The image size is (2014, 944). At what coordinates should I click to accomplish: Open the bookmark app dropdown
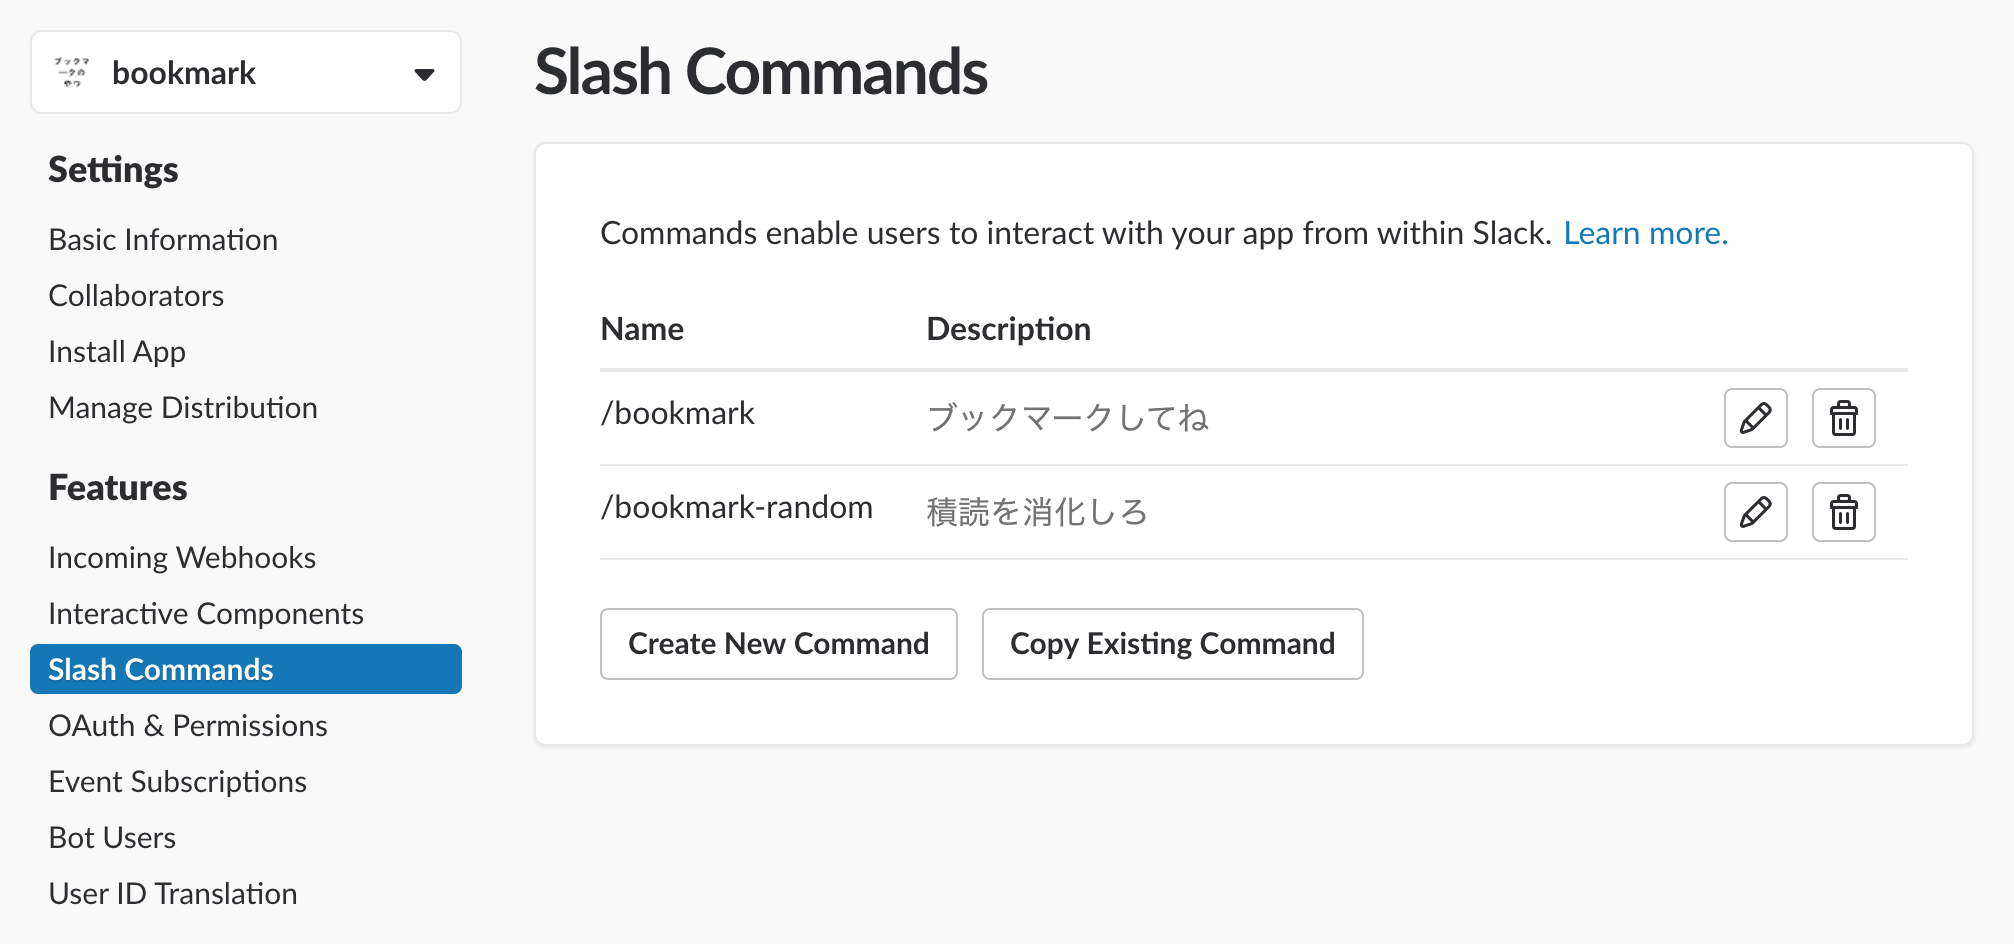pos(246,72)
